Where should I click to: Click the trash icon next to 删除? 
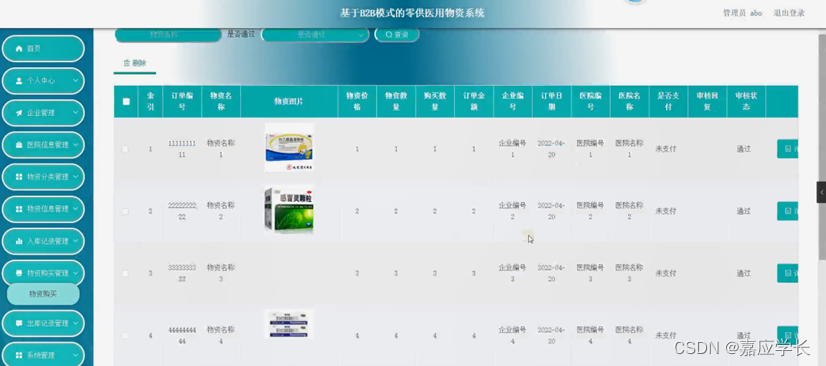pyautogui.click(x=126, y=63)
